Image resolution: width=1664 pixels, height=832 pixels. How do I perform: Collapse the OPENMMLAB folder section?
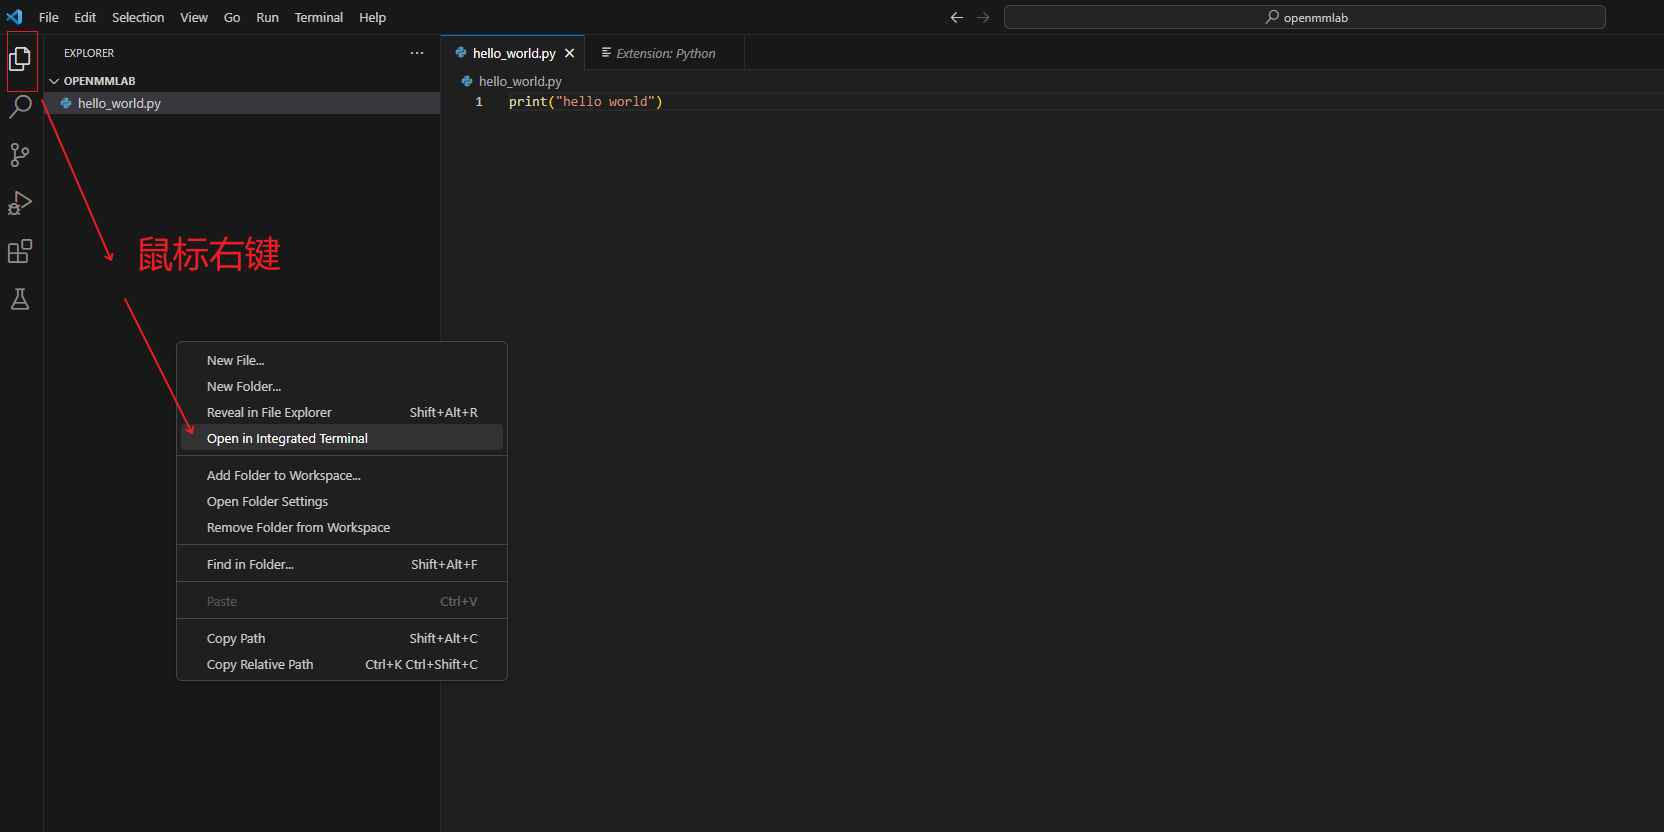(55, 81)
